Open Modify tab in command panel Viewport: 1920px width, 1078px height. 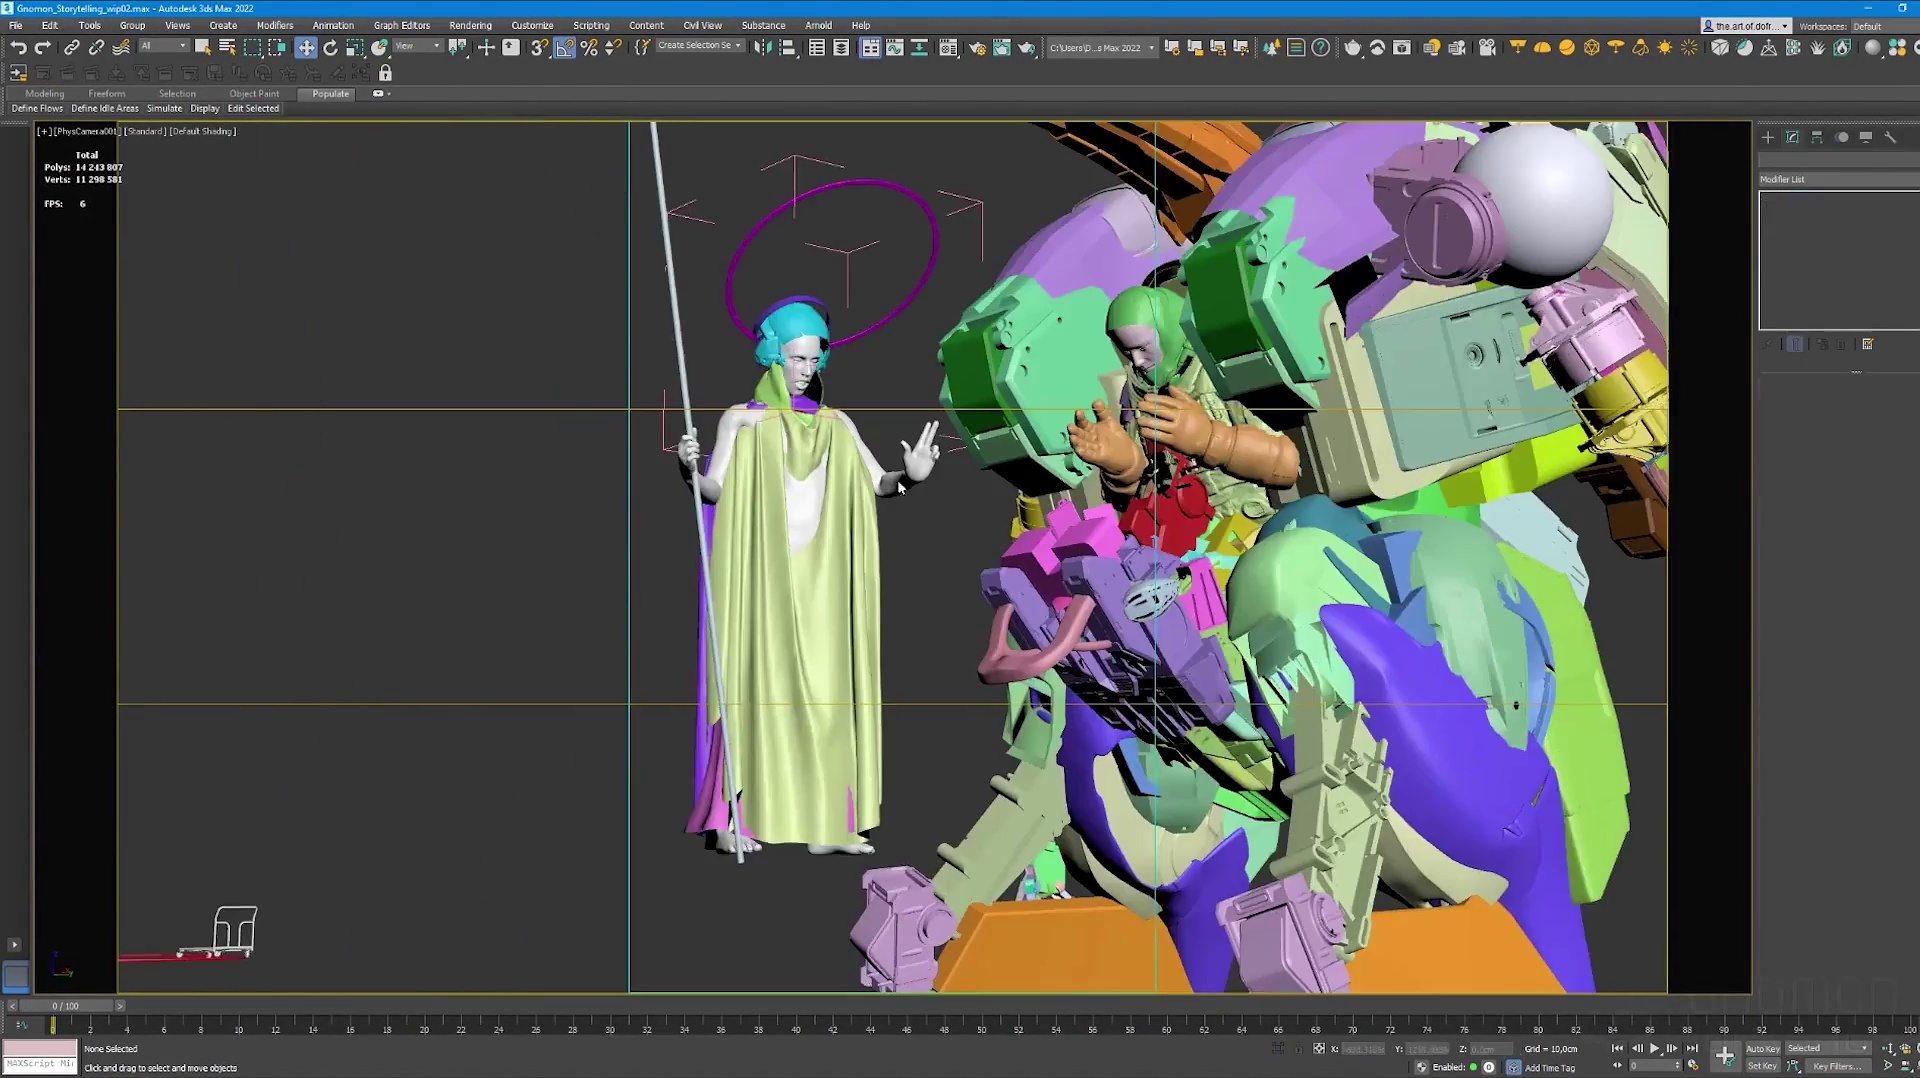point(1792,137)
